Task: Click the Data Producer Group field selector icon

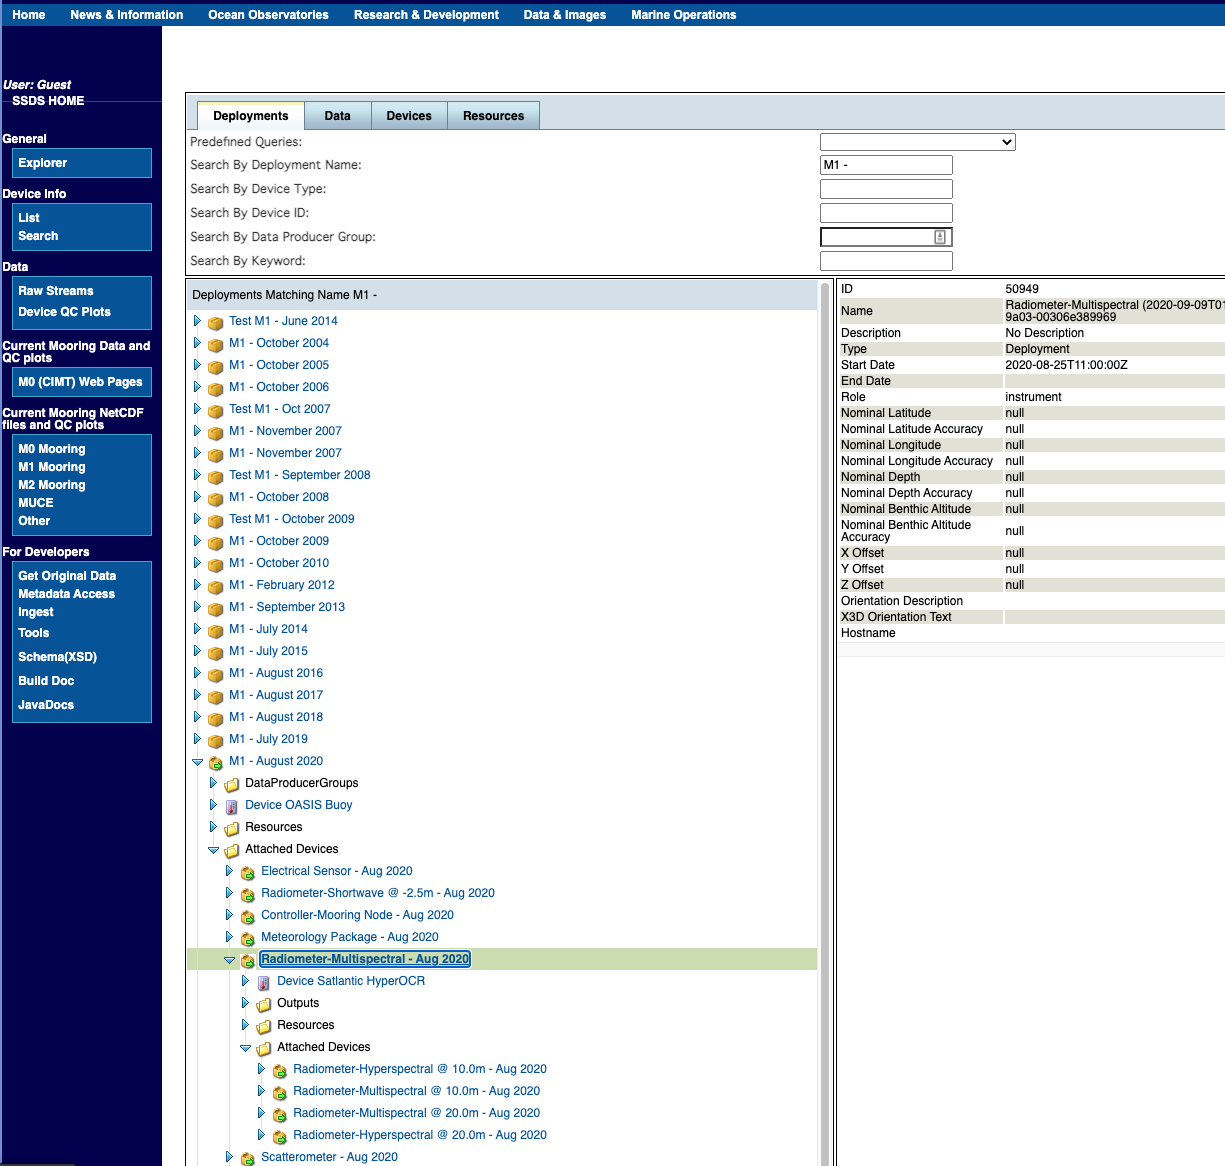Action: pyautogui.click(x=940, y=237)
